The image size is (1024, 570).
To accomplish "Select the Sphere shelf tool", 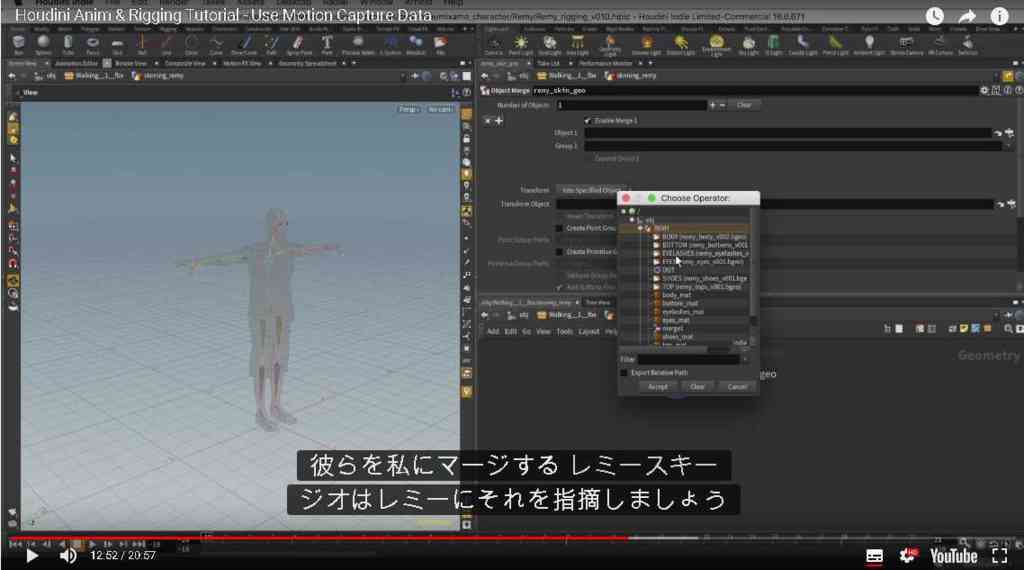I will coord(43,44).
